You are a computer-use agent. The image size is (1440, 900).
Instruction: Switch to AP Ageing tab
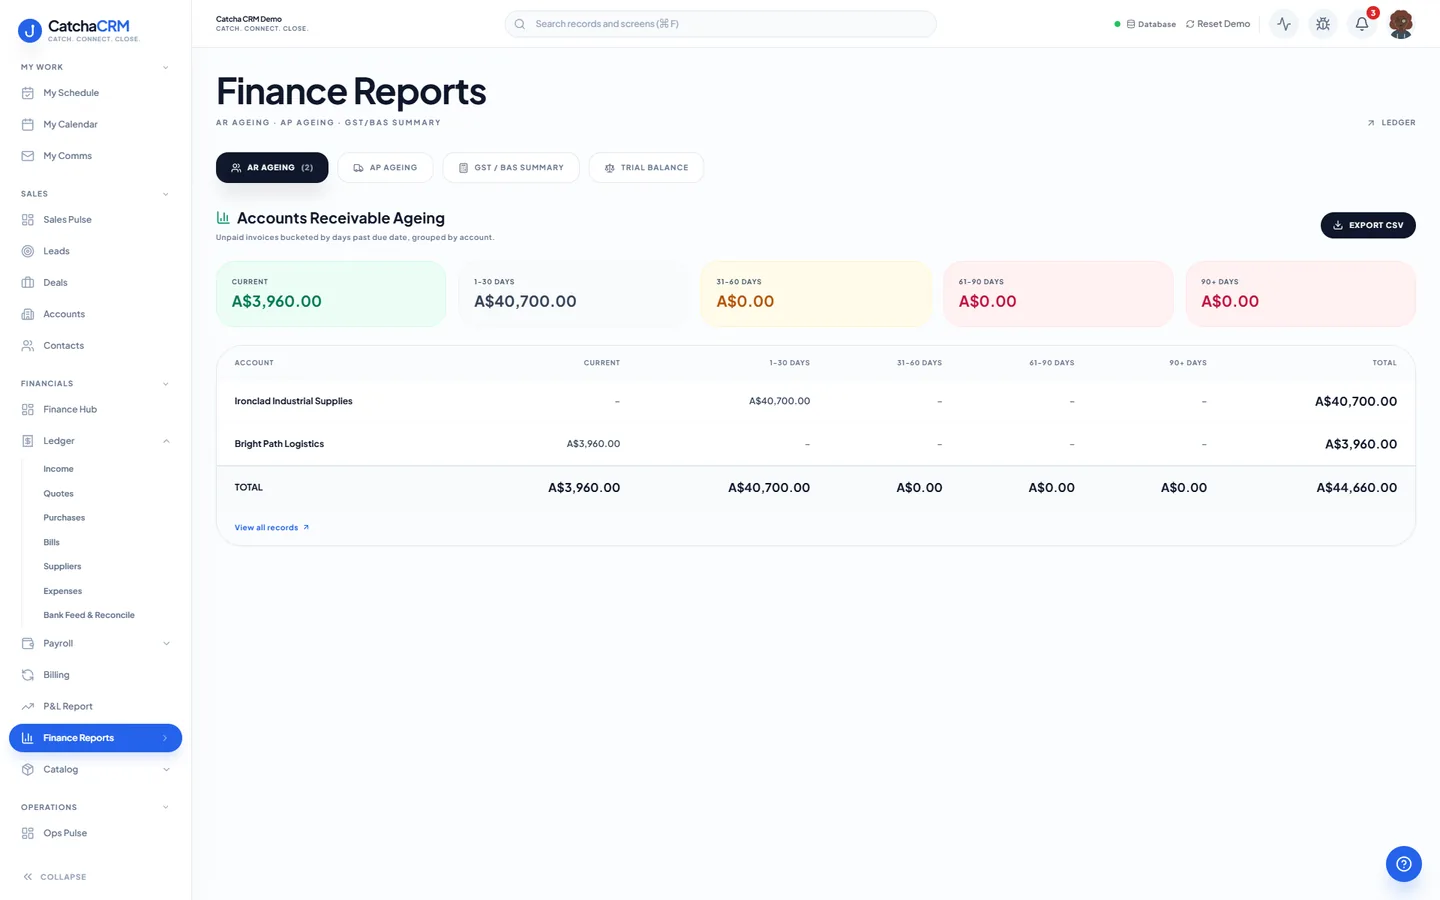[x=385, y=168]
